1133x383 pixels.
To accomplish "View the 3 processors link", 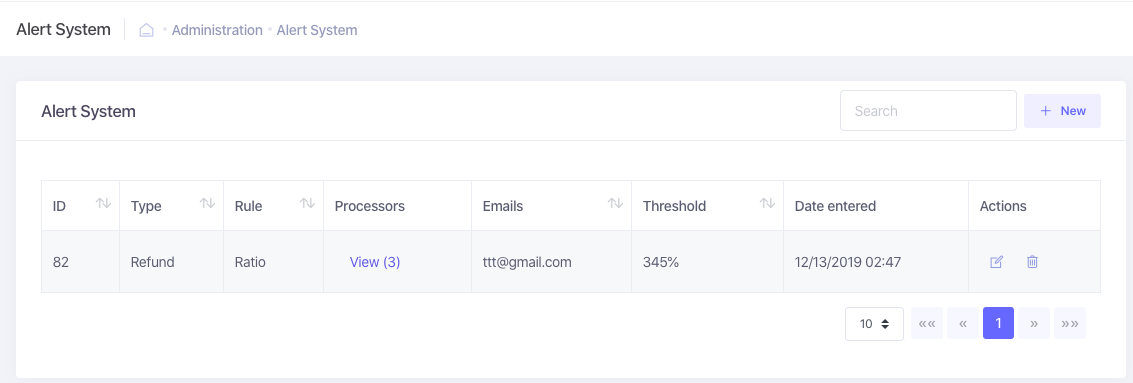I will pyautogui.click(x=375, y=262).
